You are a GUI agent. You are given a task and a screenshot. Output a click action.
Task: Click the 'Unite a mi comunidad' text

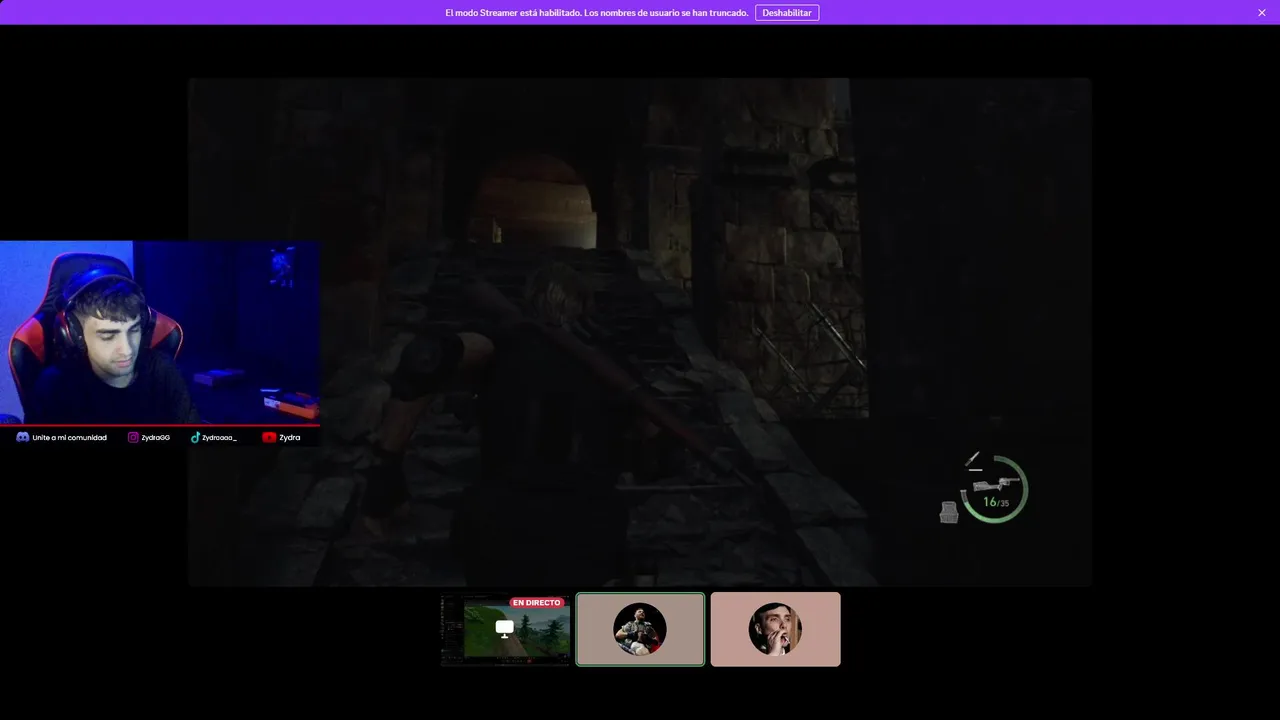[x=69, y=437]
